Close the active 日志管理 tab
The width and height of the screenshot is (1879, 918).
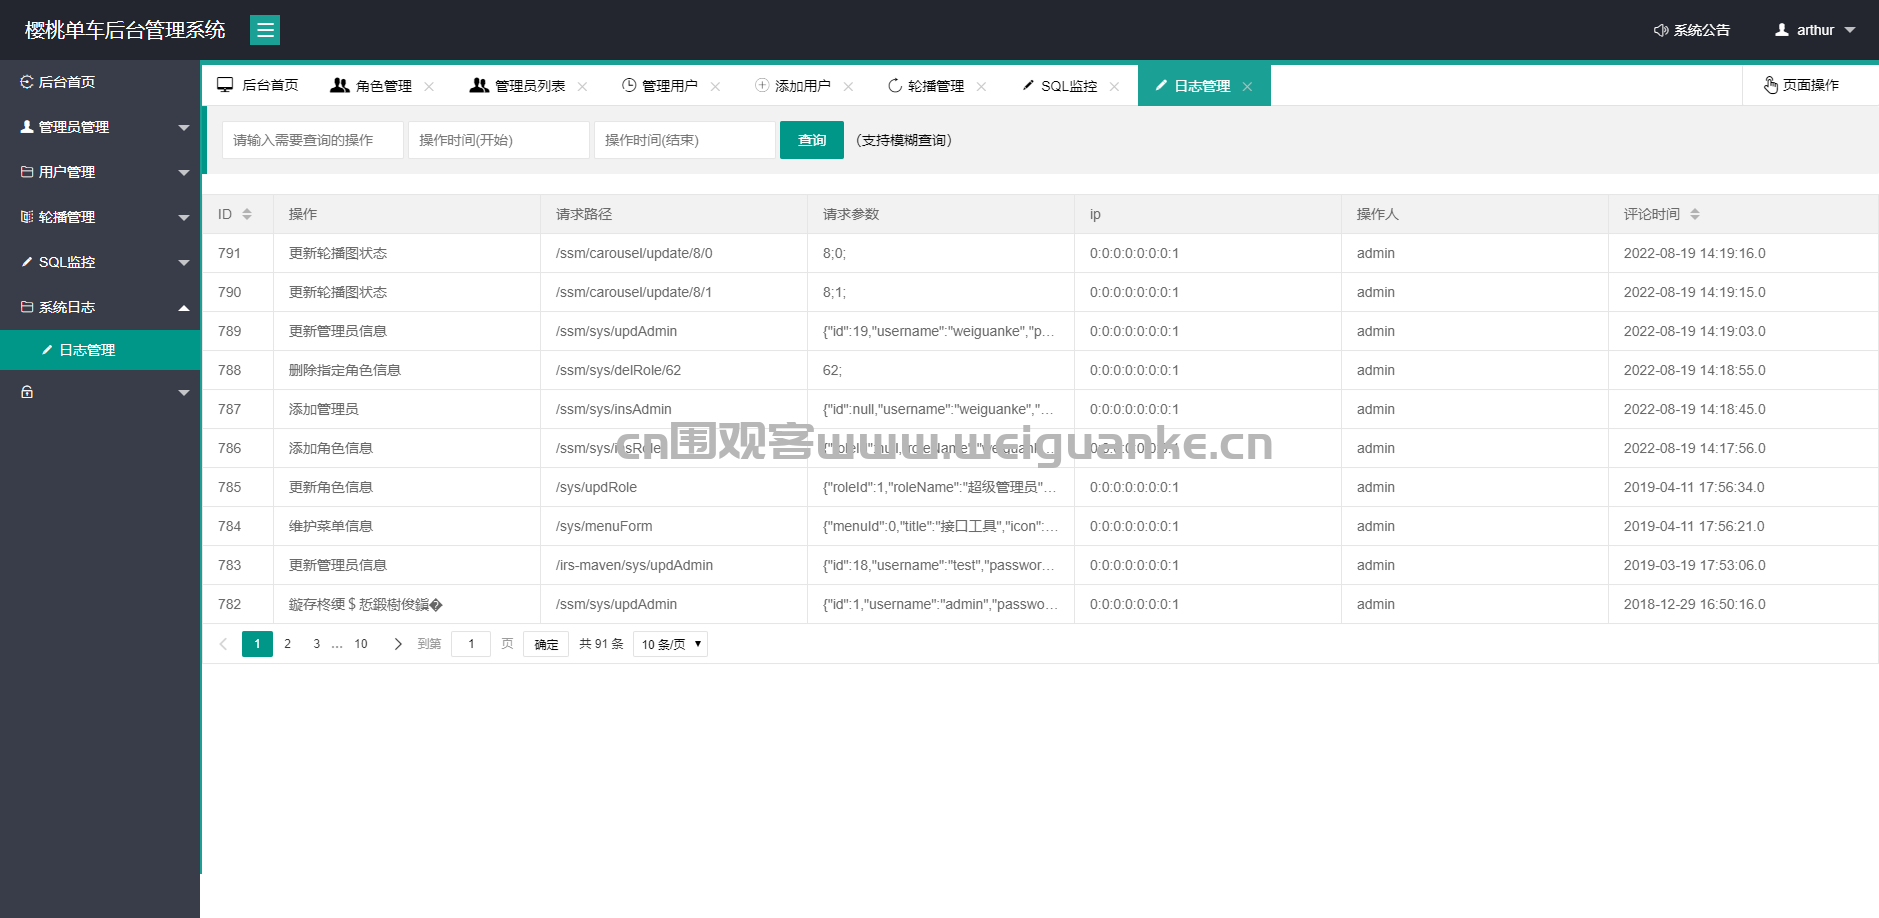[1247, 87]
